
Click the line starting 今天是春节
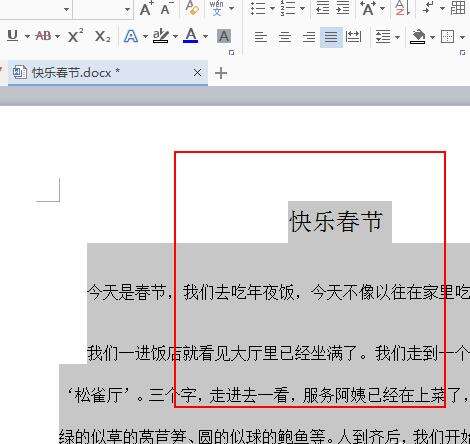278,293
